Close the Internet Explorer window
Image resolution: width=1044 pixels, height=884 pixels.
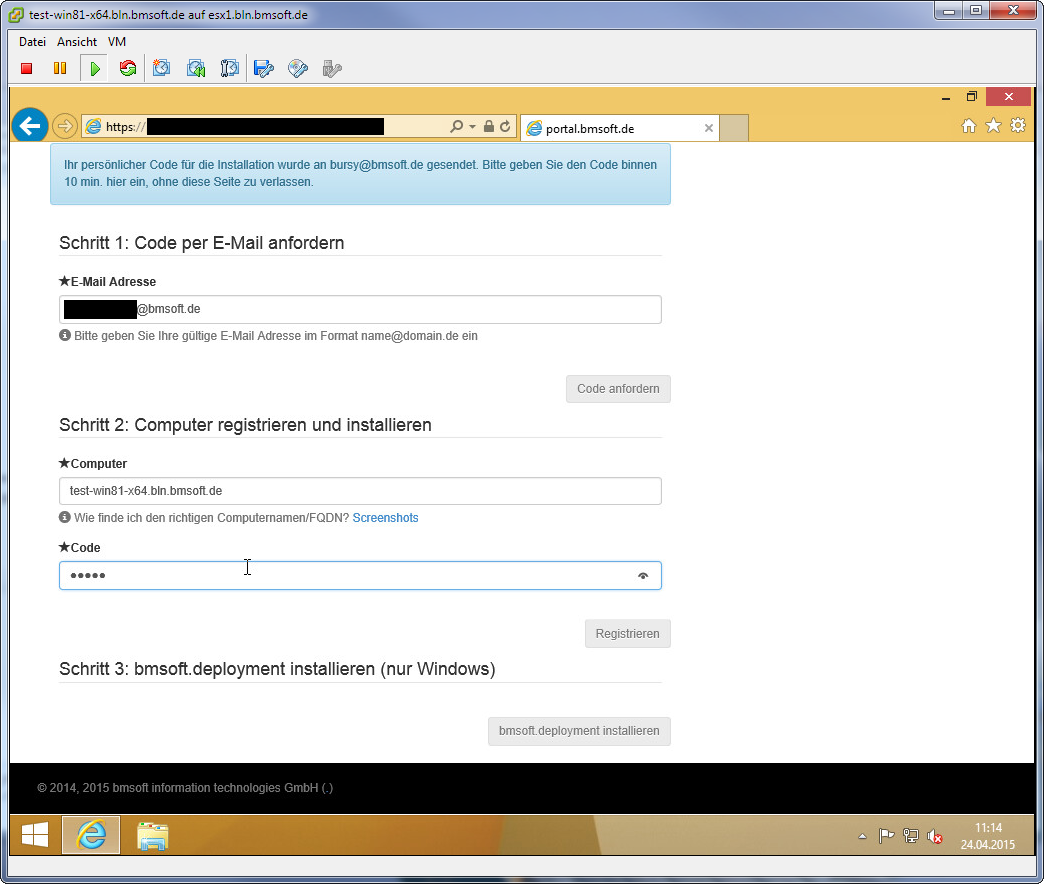tap(1009, 97)
